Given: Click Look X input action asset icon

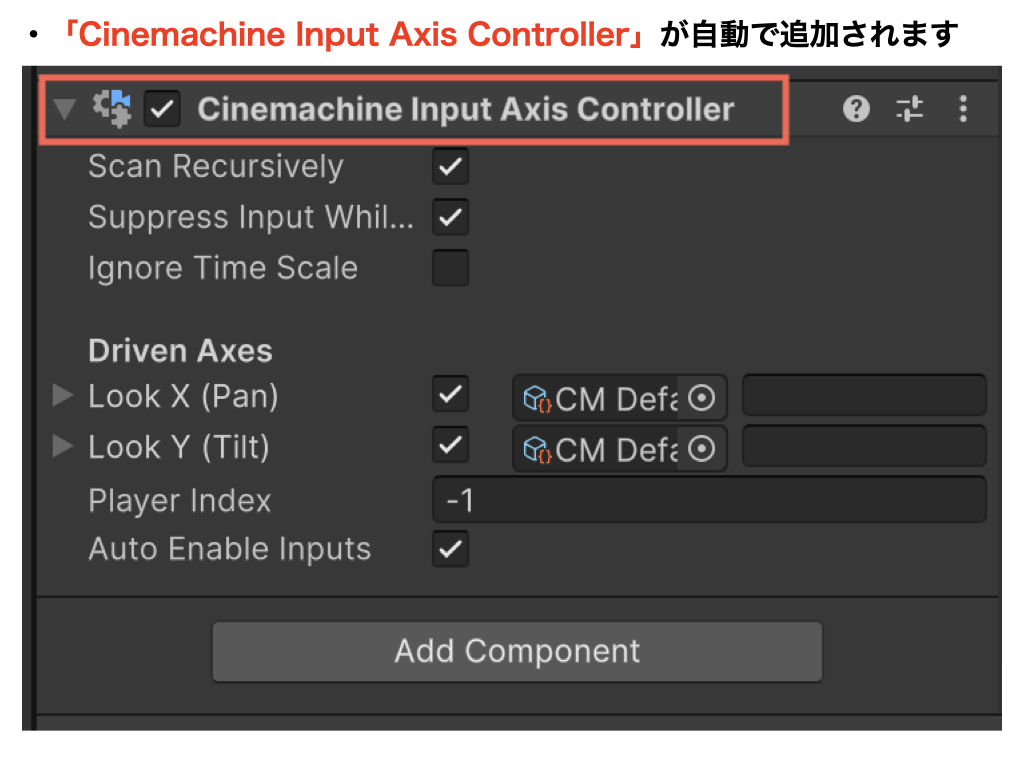Looking at the screenshot, I should 538,398.
